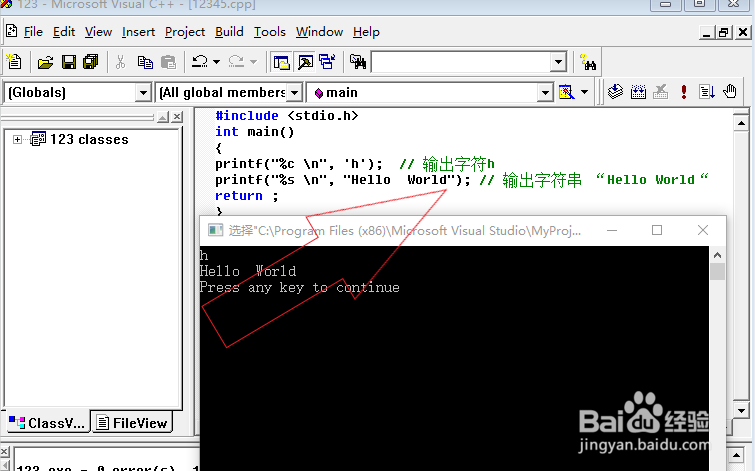Toggle the Output window icon
This screenshot has height=471, width=755.
pyautogui.click(x=305, y=62)
